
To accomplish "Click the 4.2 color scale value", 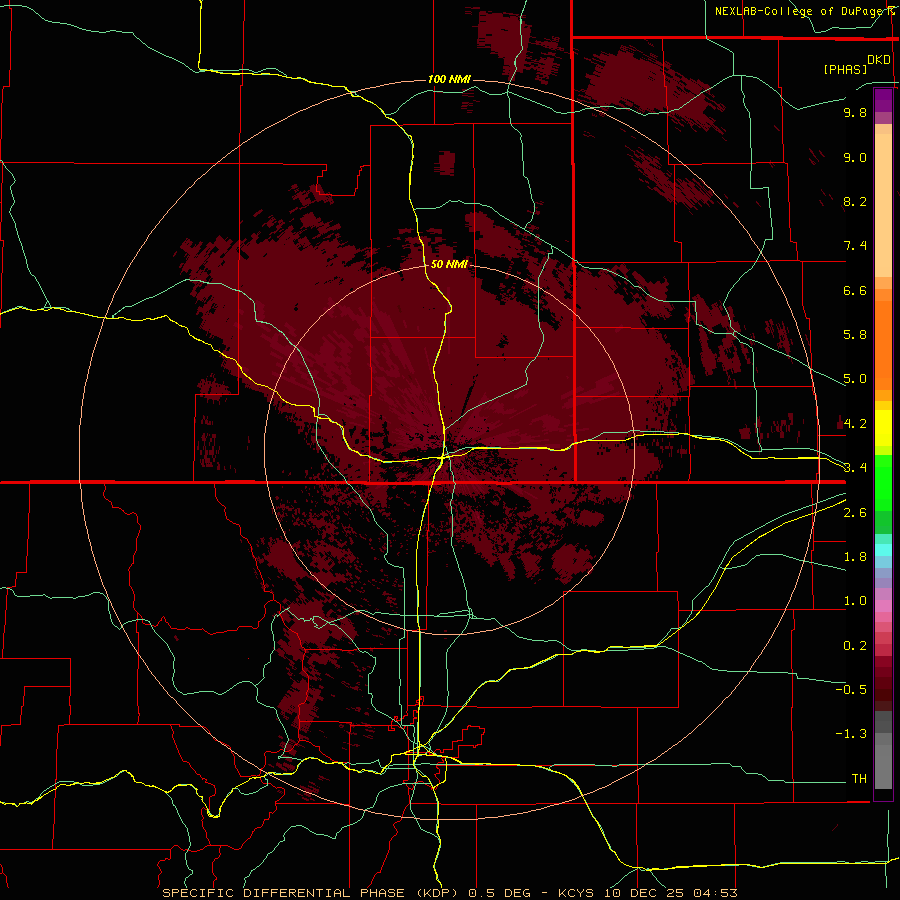I will [855, 424].
